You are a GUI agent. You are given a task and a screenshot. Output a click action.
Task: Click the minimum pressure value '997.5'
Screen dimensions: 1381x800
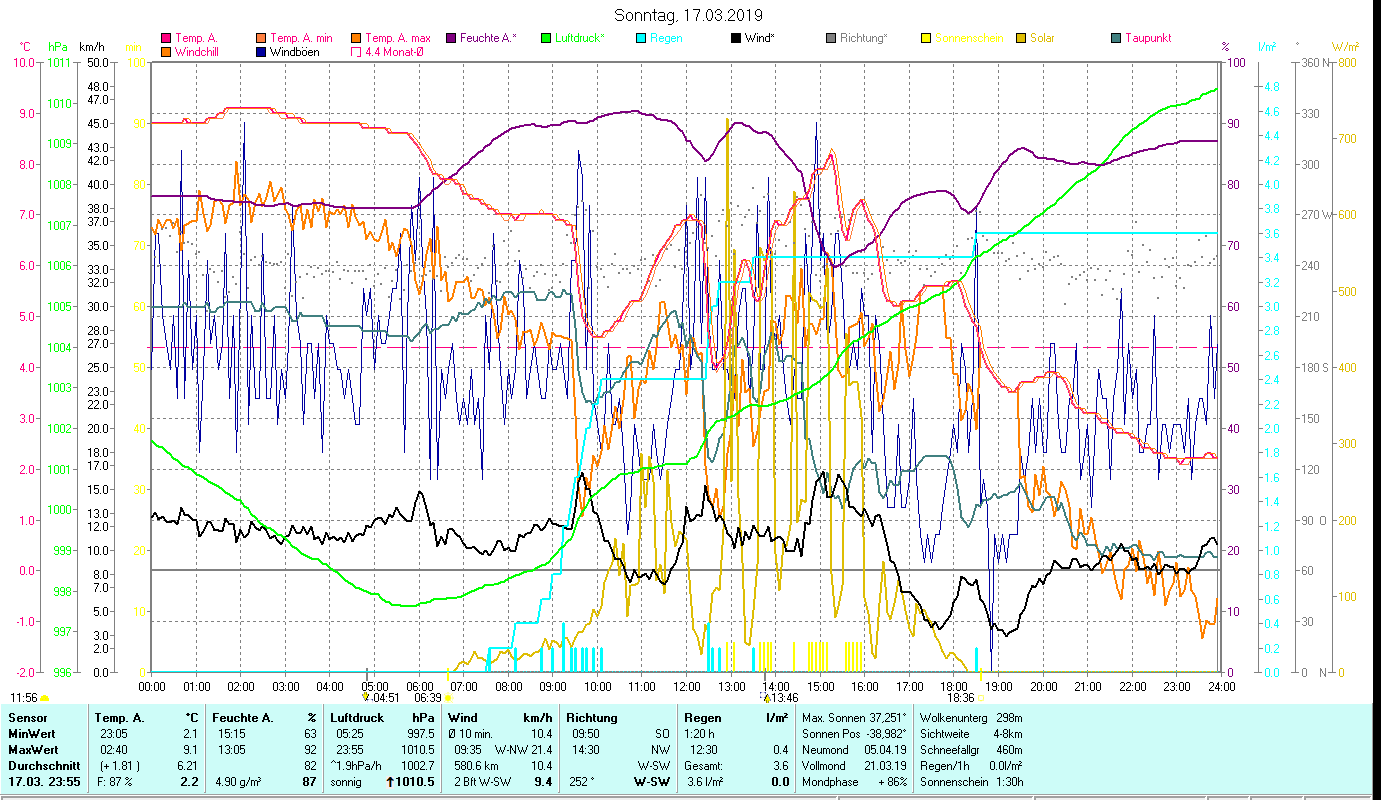click(422, 733)
